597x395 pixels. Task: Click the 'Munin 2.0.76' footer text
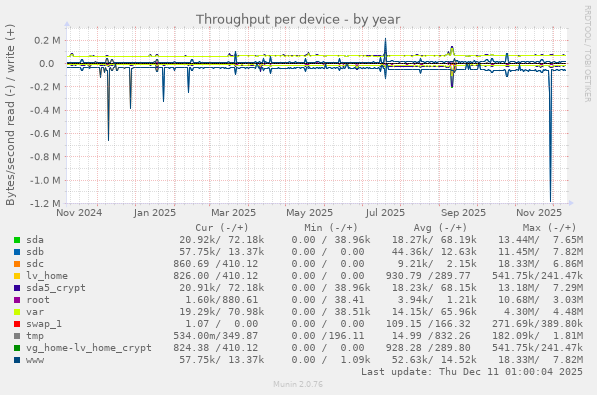tap(298, 384)
